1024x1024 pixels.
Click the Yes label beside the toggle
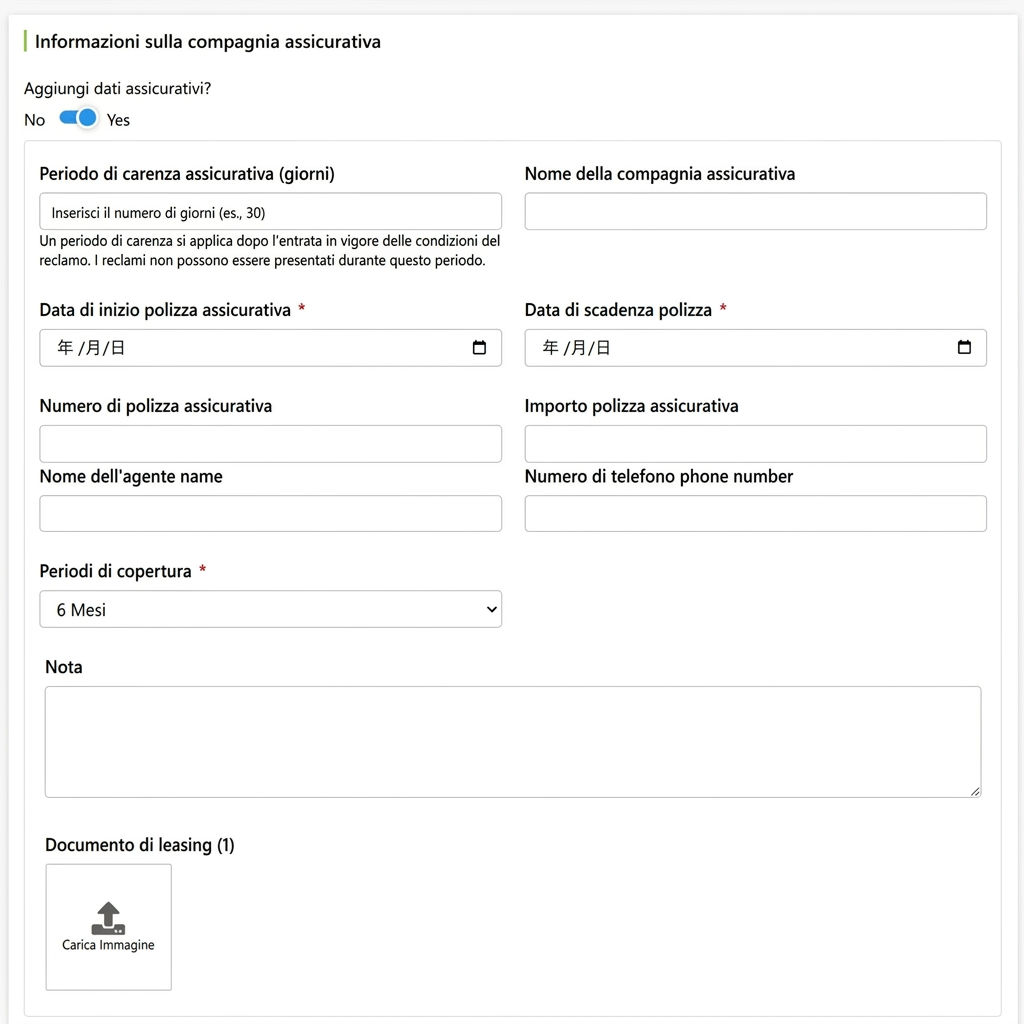[118, 120]
